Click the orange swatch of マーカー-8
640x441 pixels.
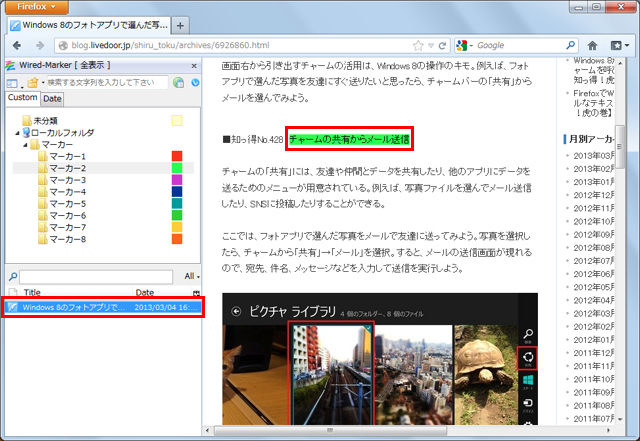(177, 239)
